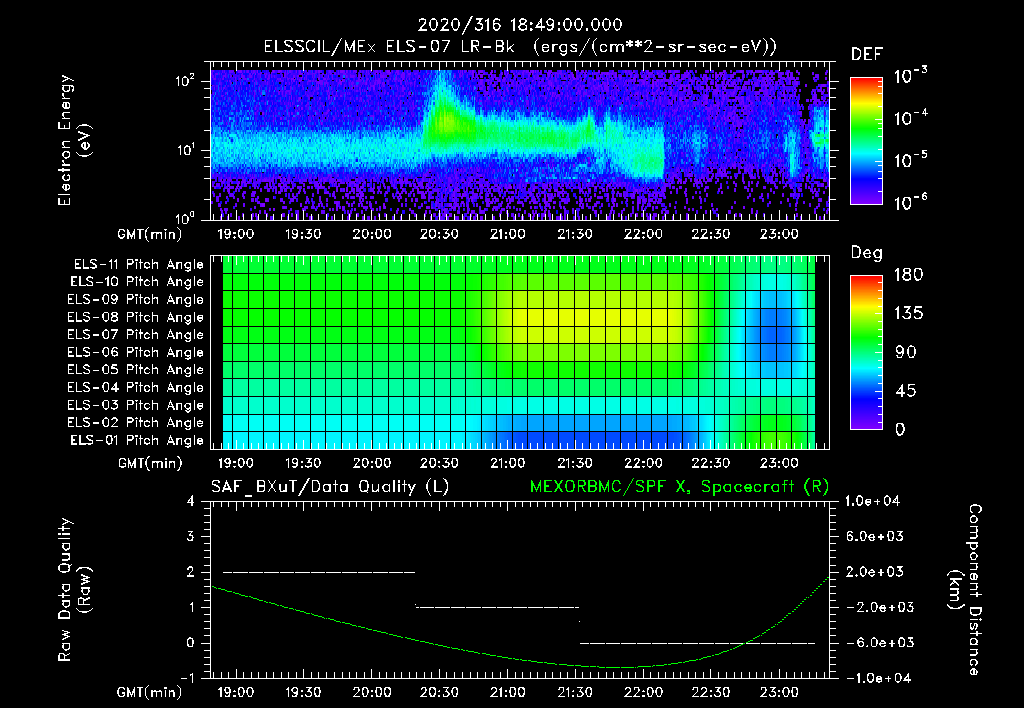
Task: Click the 19:00 tick label under the bottom plot
Action: (x=235, y=692)
